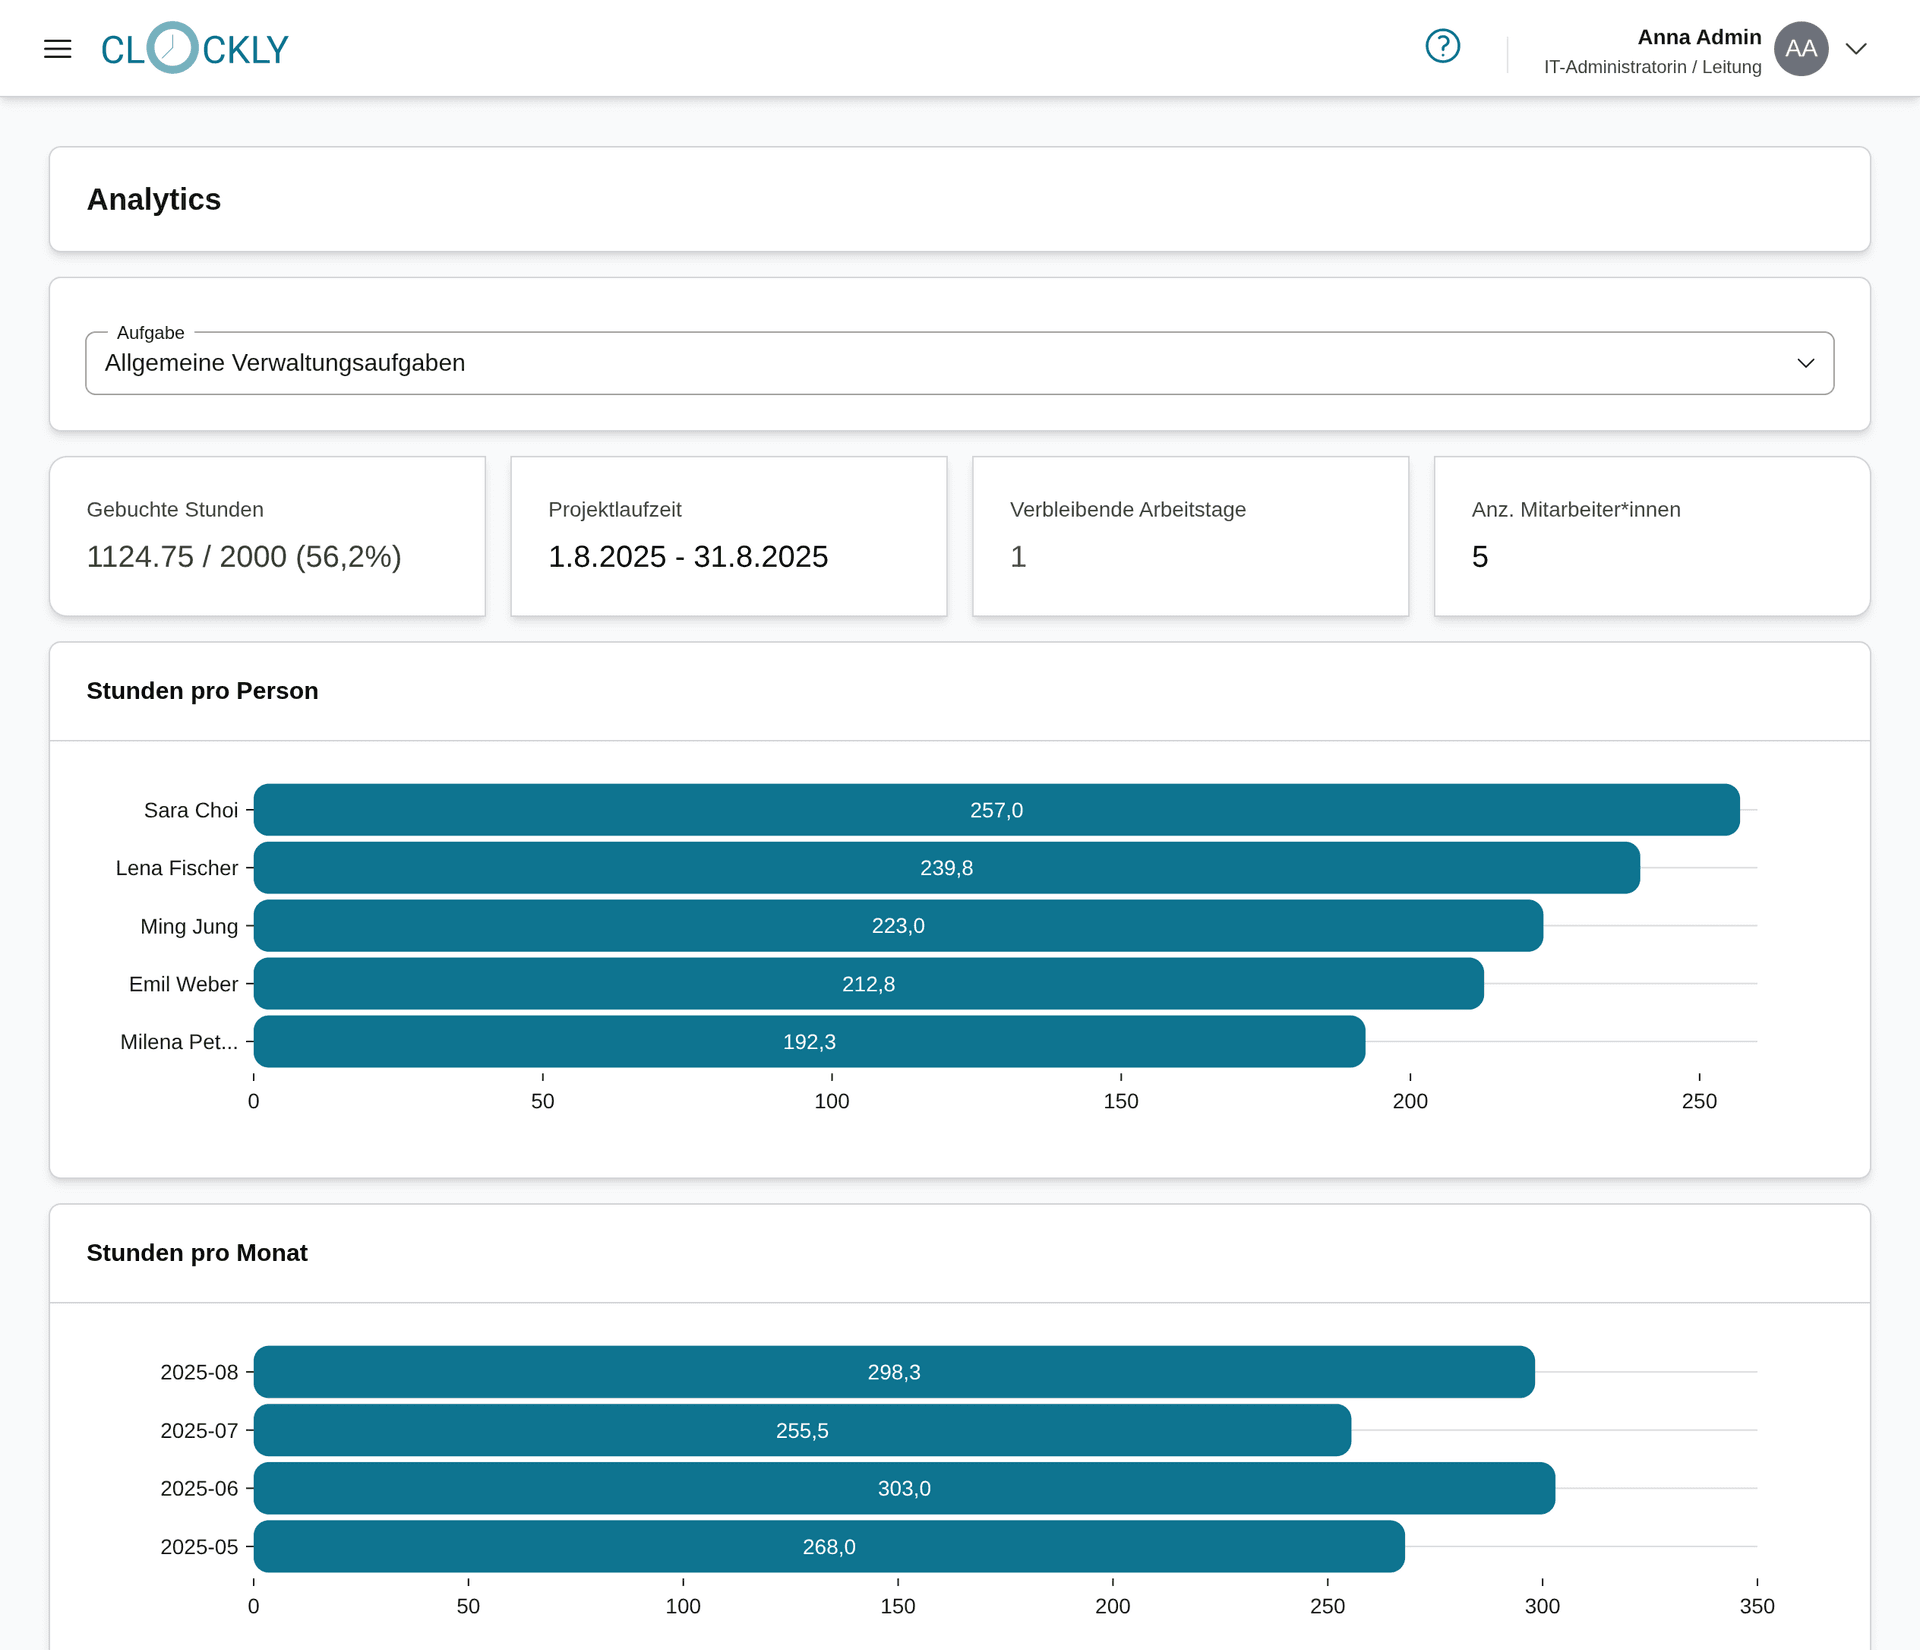
Task: Click the Lena Fischer axis label
Action: (177, 868)
